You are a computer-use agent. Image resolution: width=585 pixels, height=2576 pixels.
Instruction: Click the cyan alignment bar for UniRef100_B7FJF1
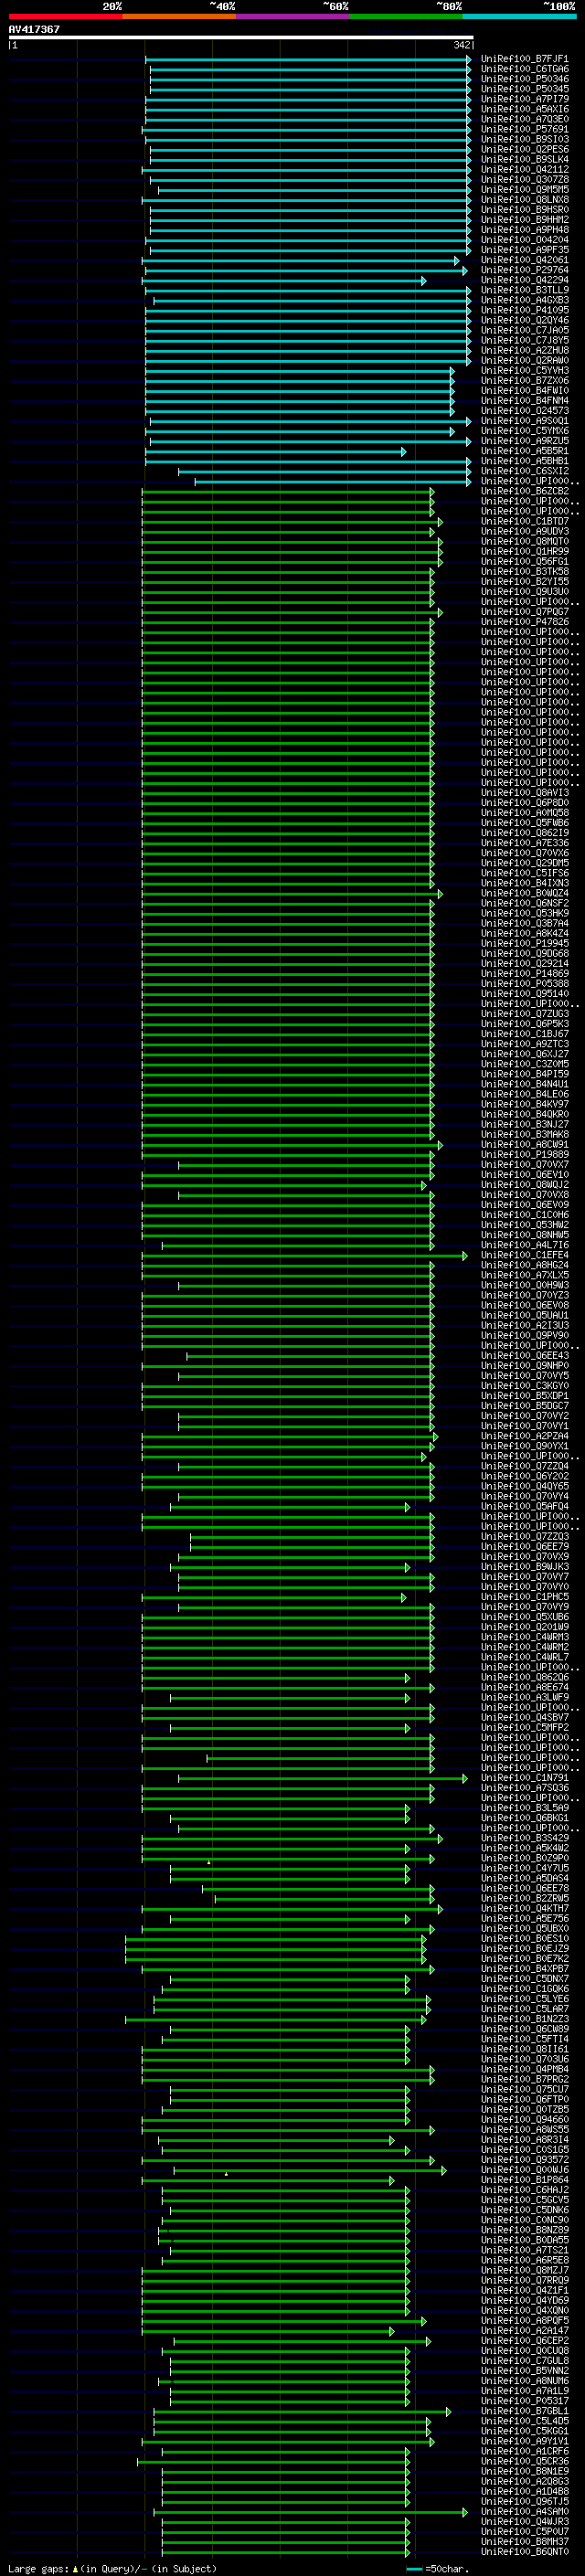pyautogui.click(x=308, y=59)
